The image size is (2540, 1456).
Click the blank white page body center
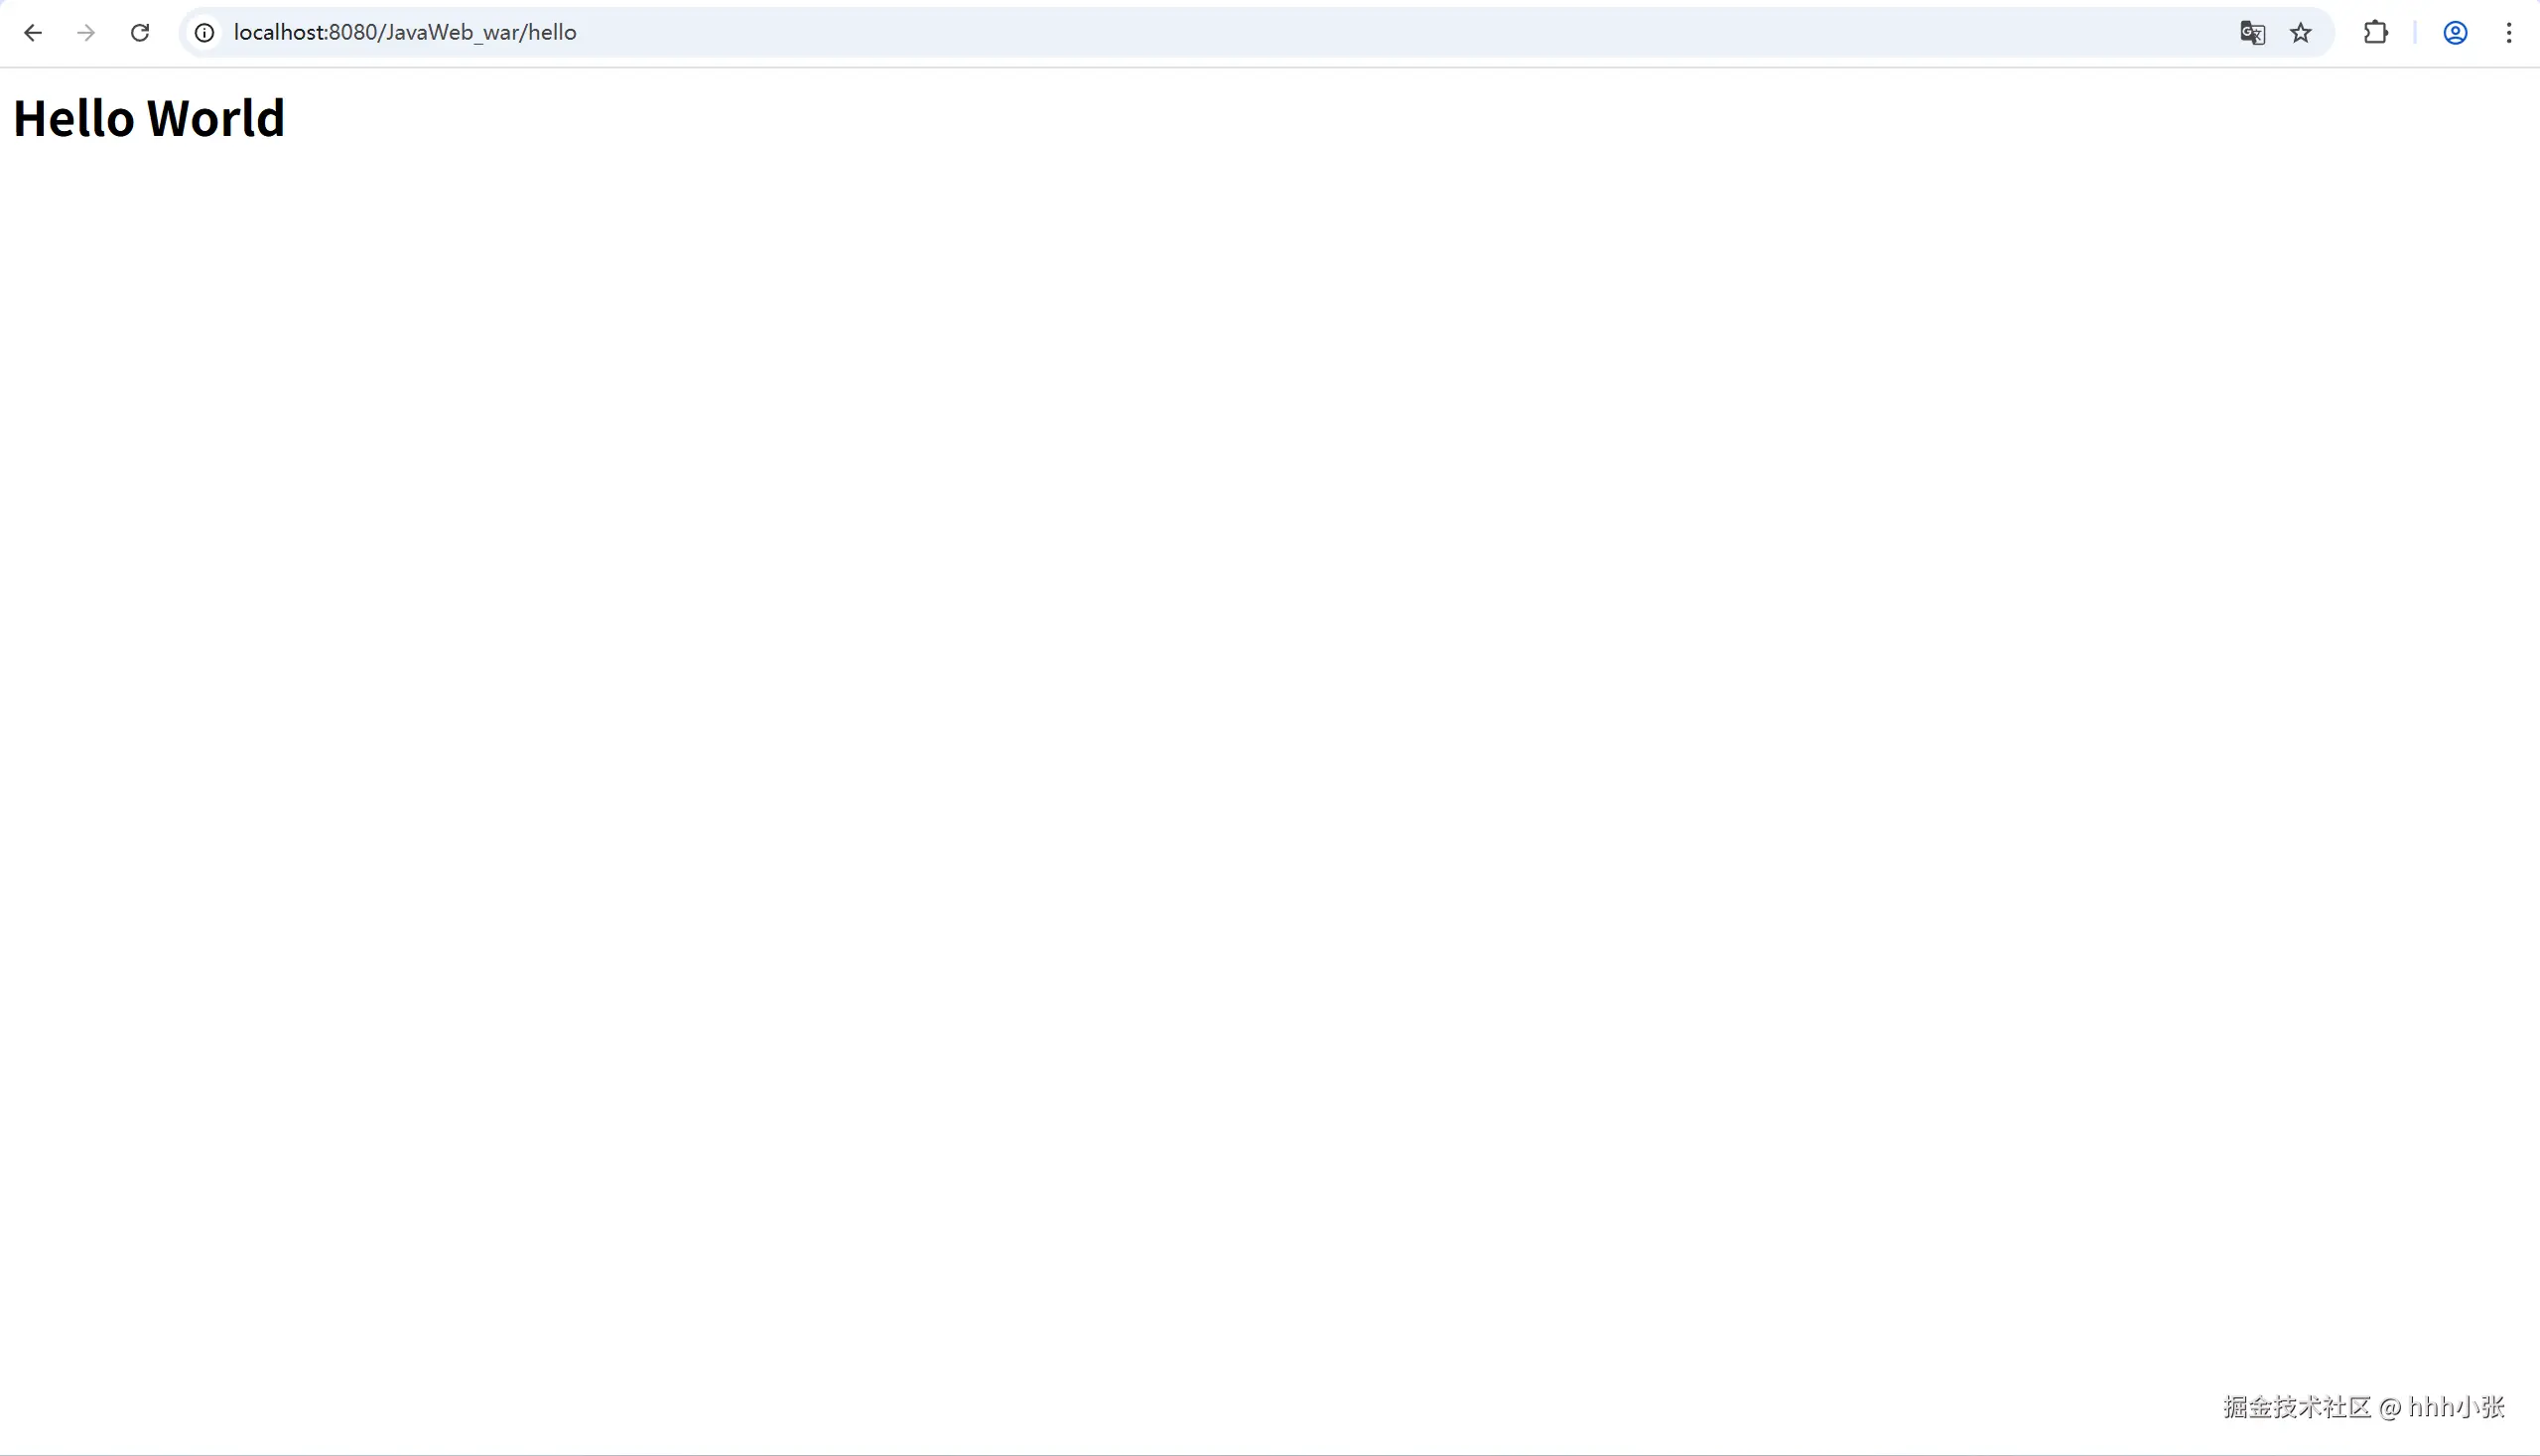(1270, 760)
